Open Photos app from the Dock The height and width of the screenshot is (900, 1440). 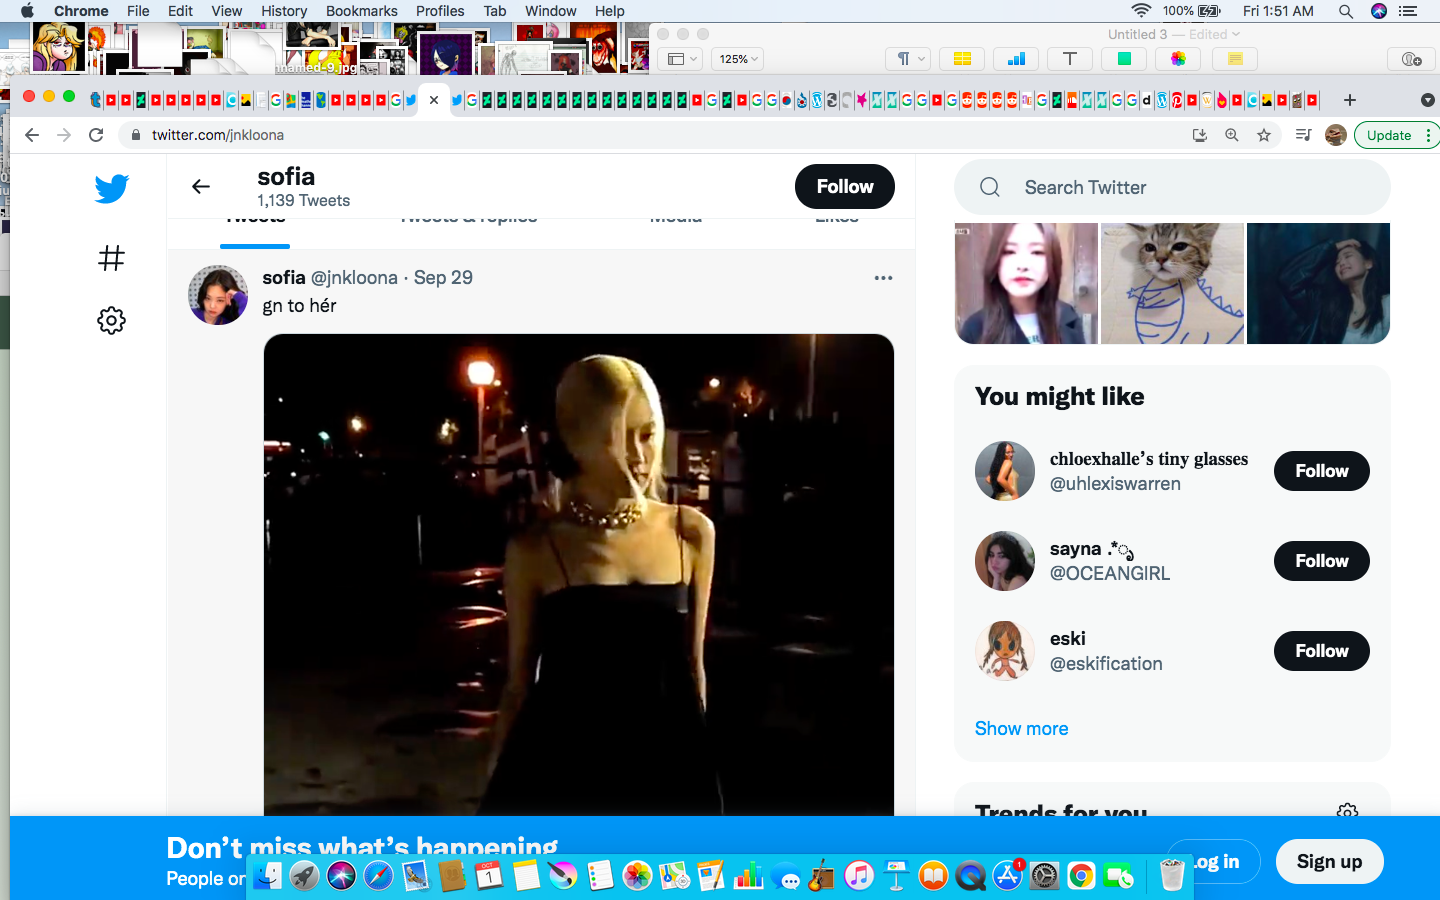click(637, 876)
